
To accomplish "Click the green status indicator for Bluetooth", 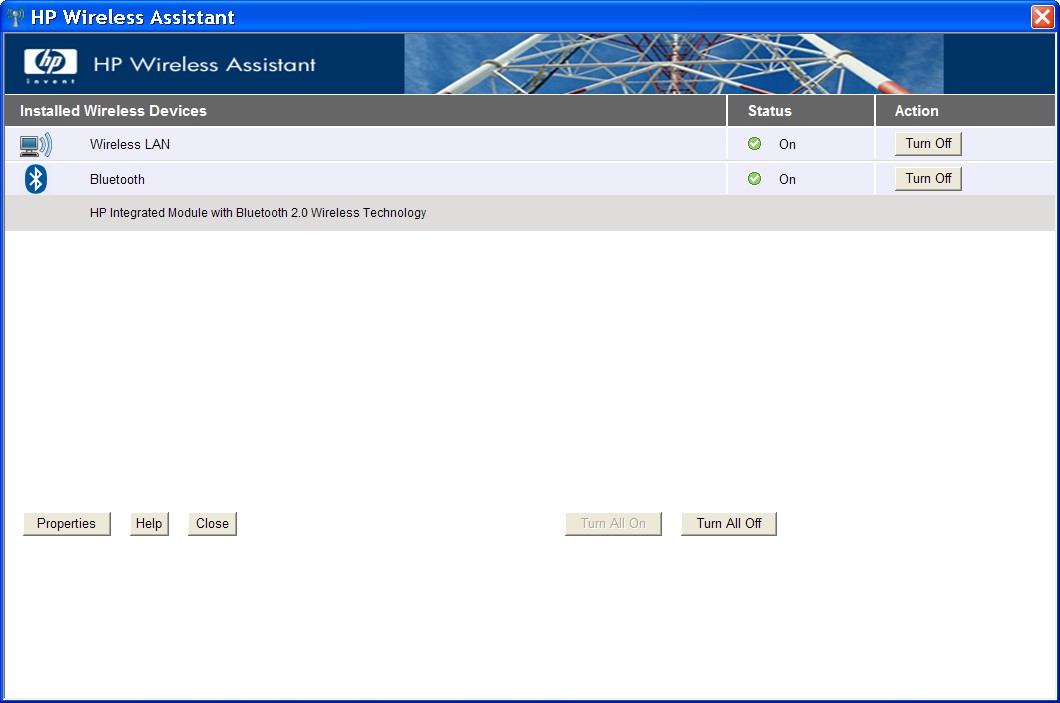I will click(755, 179).
